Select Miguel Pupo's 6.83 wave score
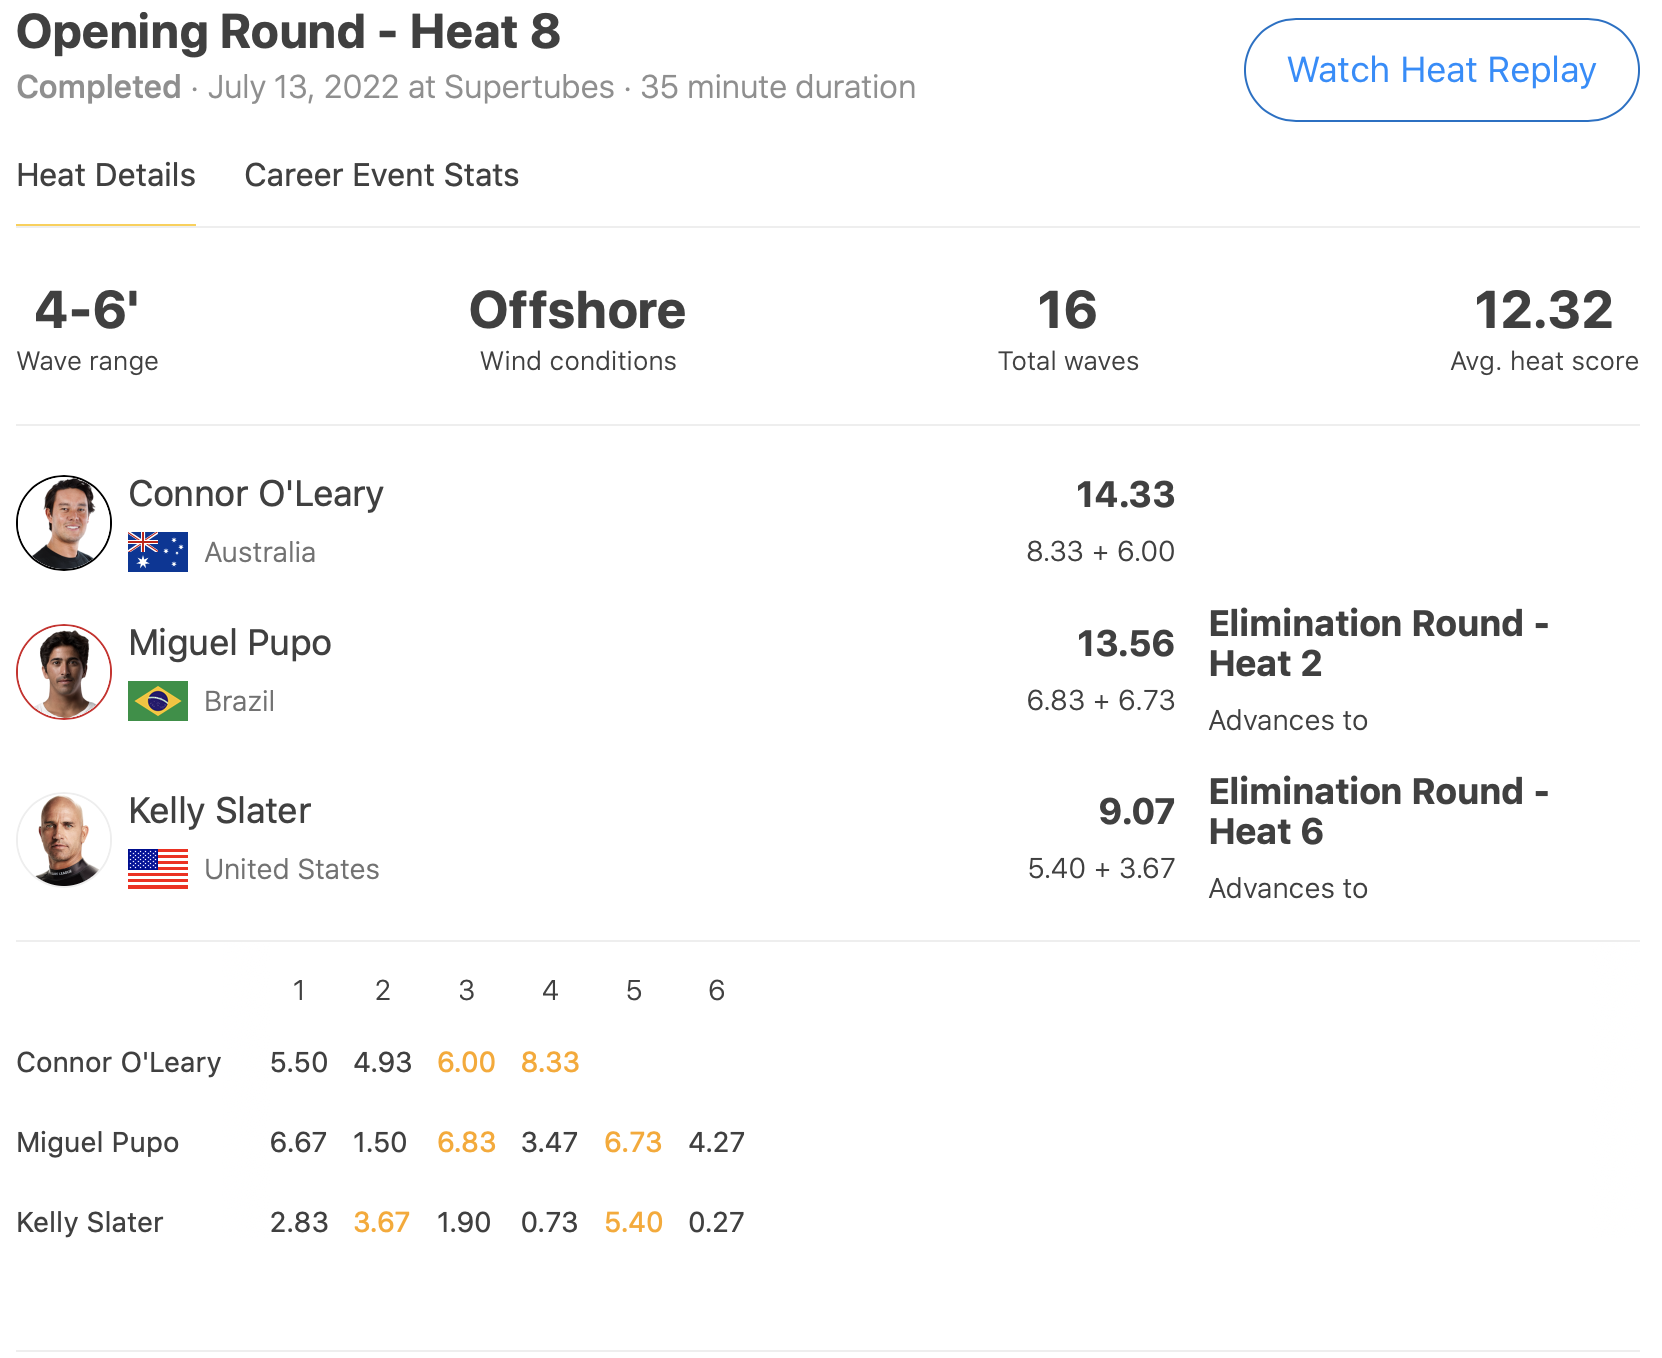The width and height of the screenshot is (1662, 1358). coord(466,1142)
